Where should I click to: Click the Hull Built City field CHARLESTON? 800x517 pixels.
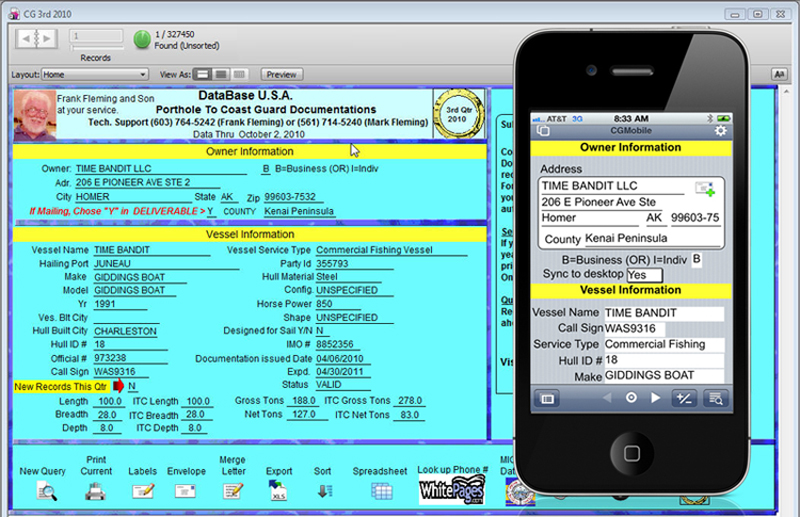(126, 331)
